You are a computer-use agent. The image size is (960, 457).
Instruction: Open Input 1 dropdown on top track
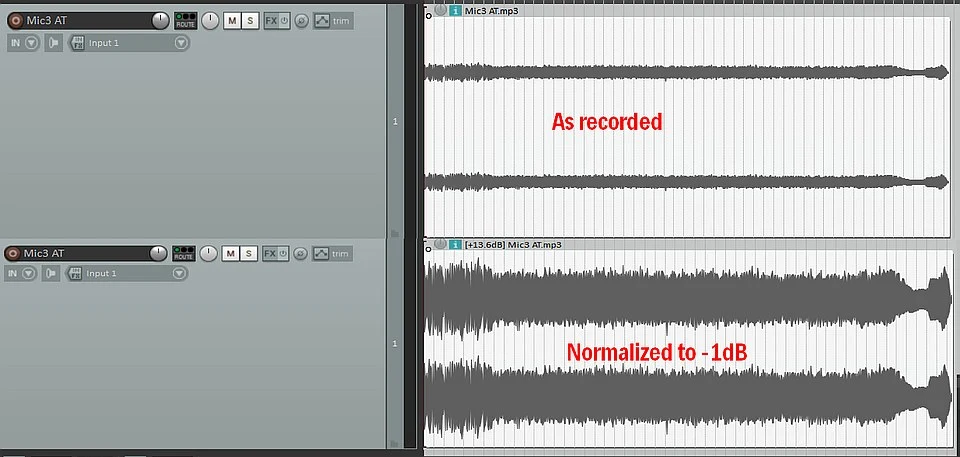181,43
